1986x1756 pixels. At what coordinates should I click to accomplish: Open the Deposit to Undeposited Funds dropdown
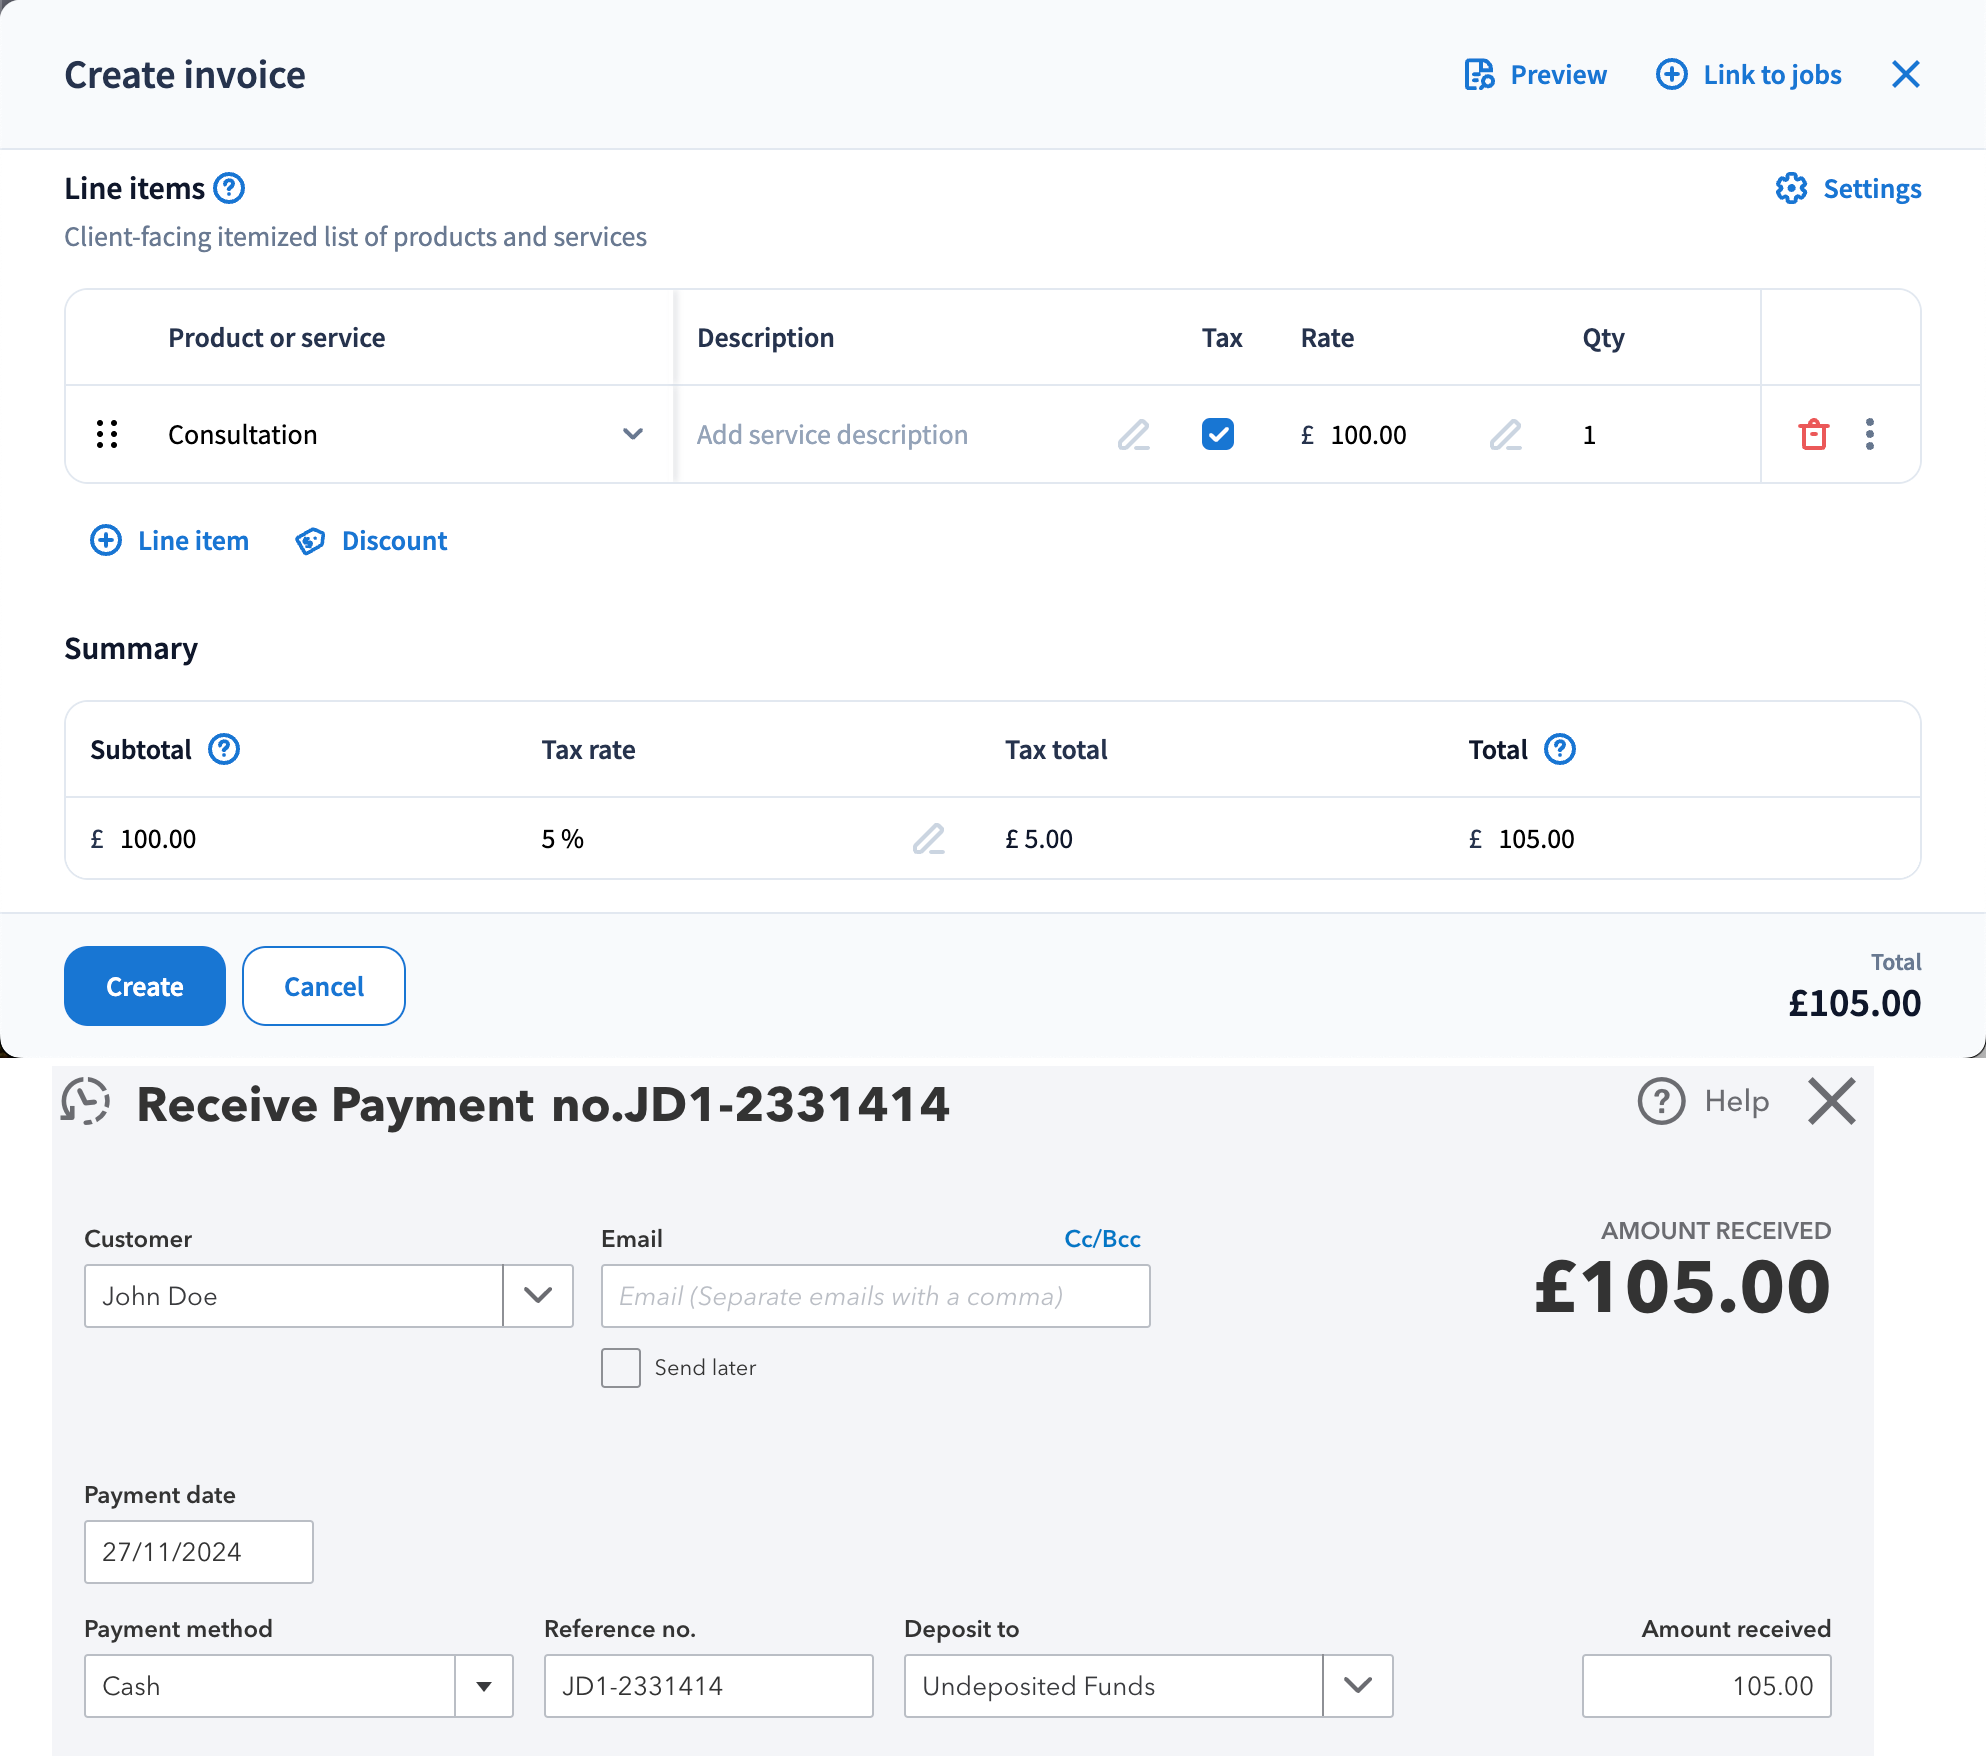[1357, 1686]
